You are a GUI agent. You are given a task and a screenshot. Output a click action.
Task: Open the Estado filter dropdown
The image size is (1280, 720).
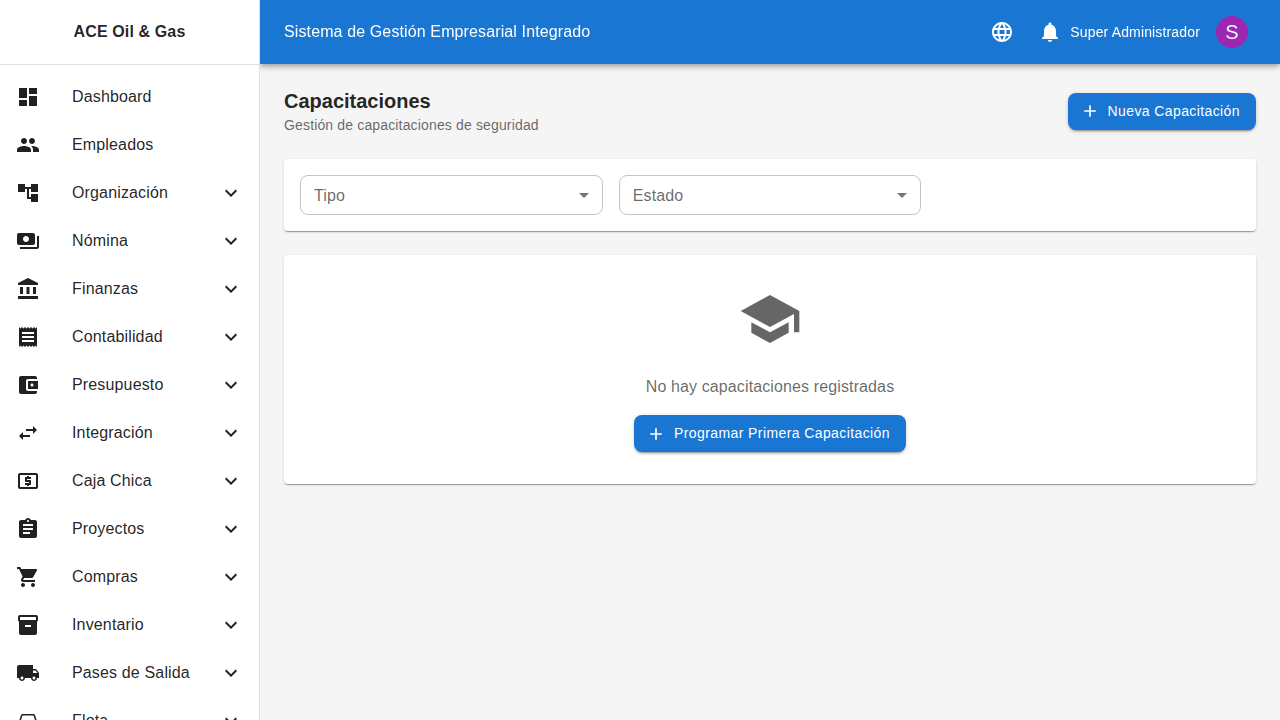click(769, 195)
